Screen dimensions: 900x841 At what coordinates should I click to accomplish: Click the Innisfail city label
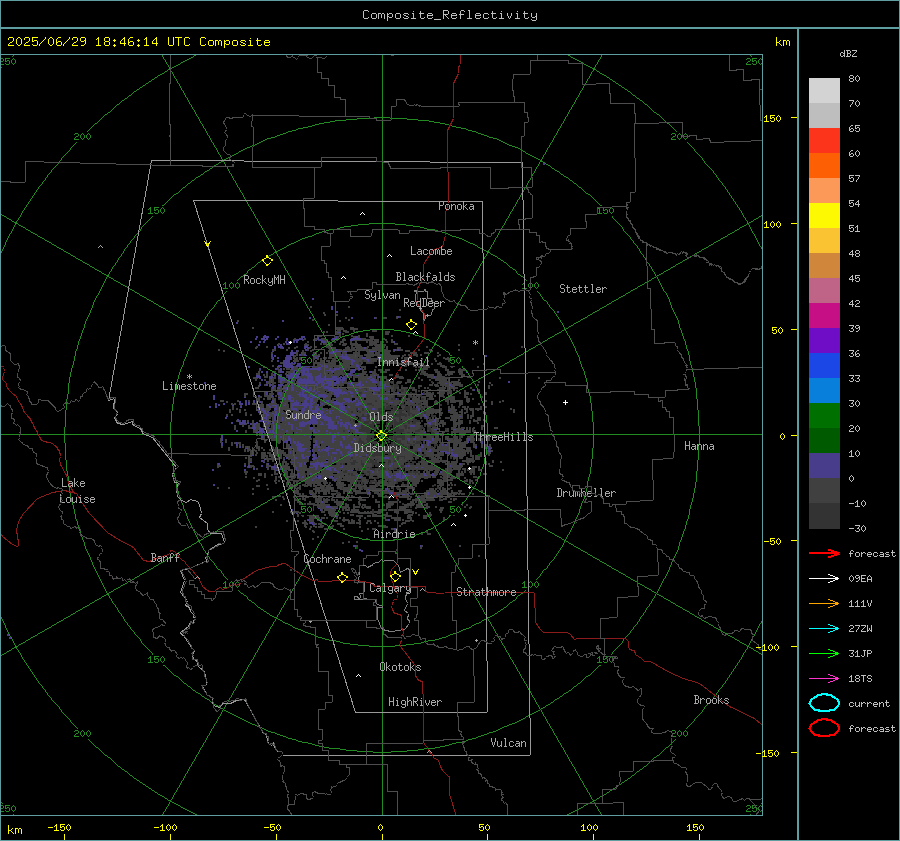[x=403, y=362]
